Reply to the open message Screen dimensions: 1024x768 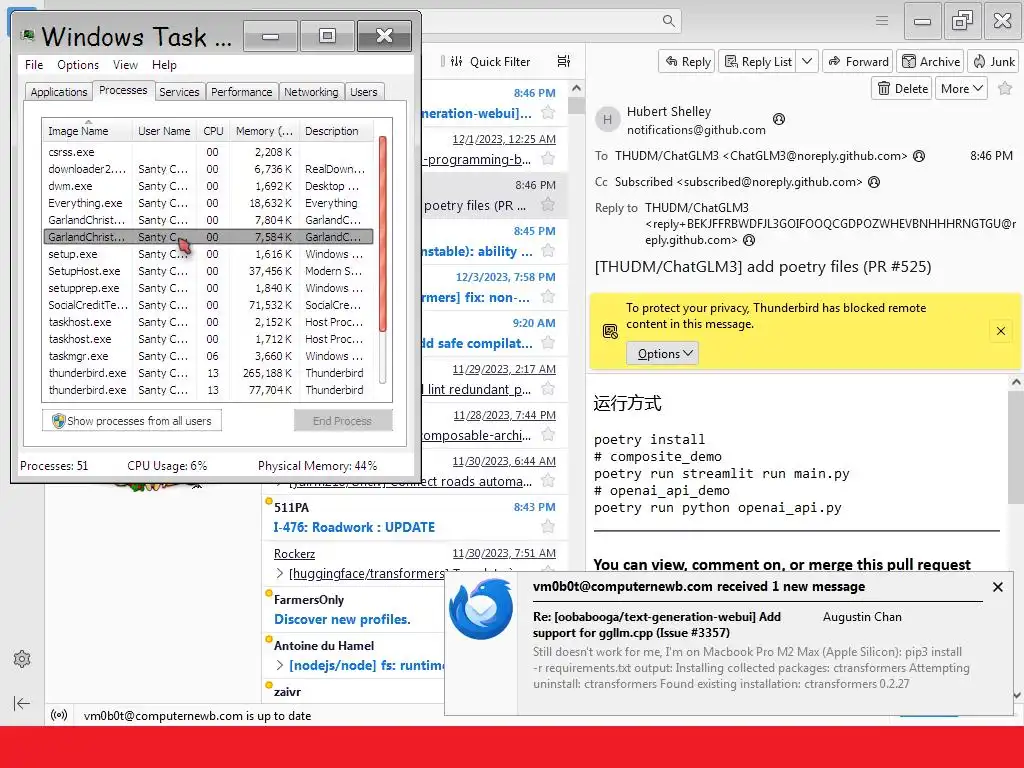point(687,61)
